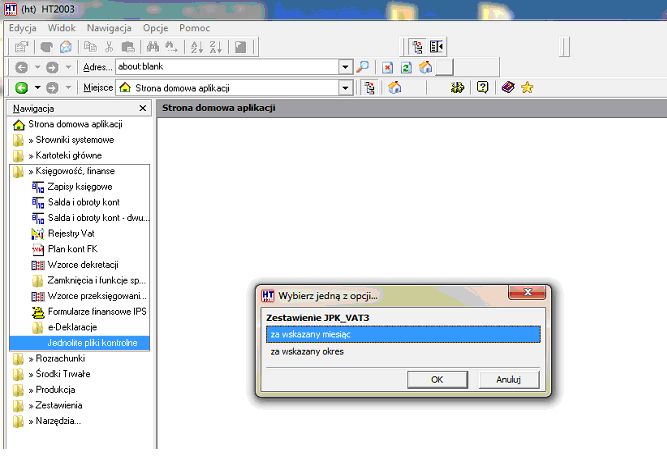Click the red X stop icon
The height and width of the screenshot is (466, 667).
click(x=387, y=67)
